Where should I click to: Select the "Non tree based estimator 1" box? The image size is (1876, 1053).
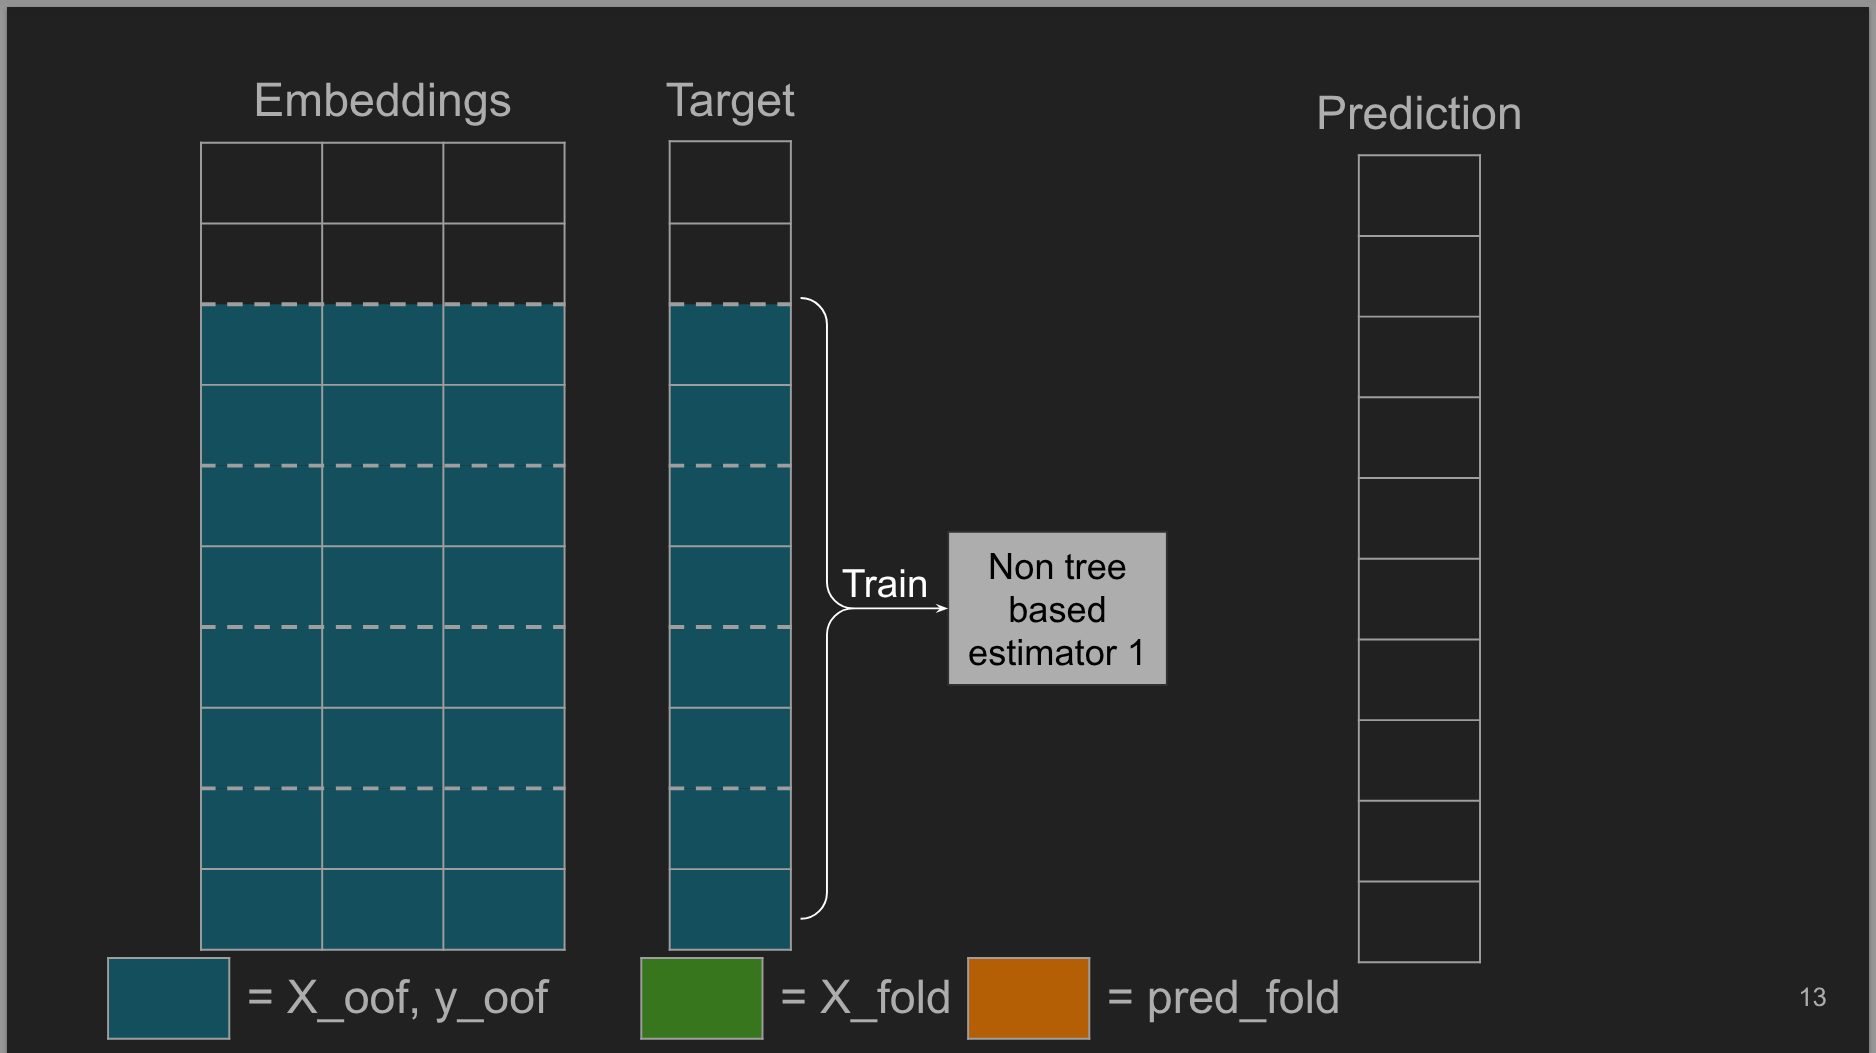[1057, 609]
